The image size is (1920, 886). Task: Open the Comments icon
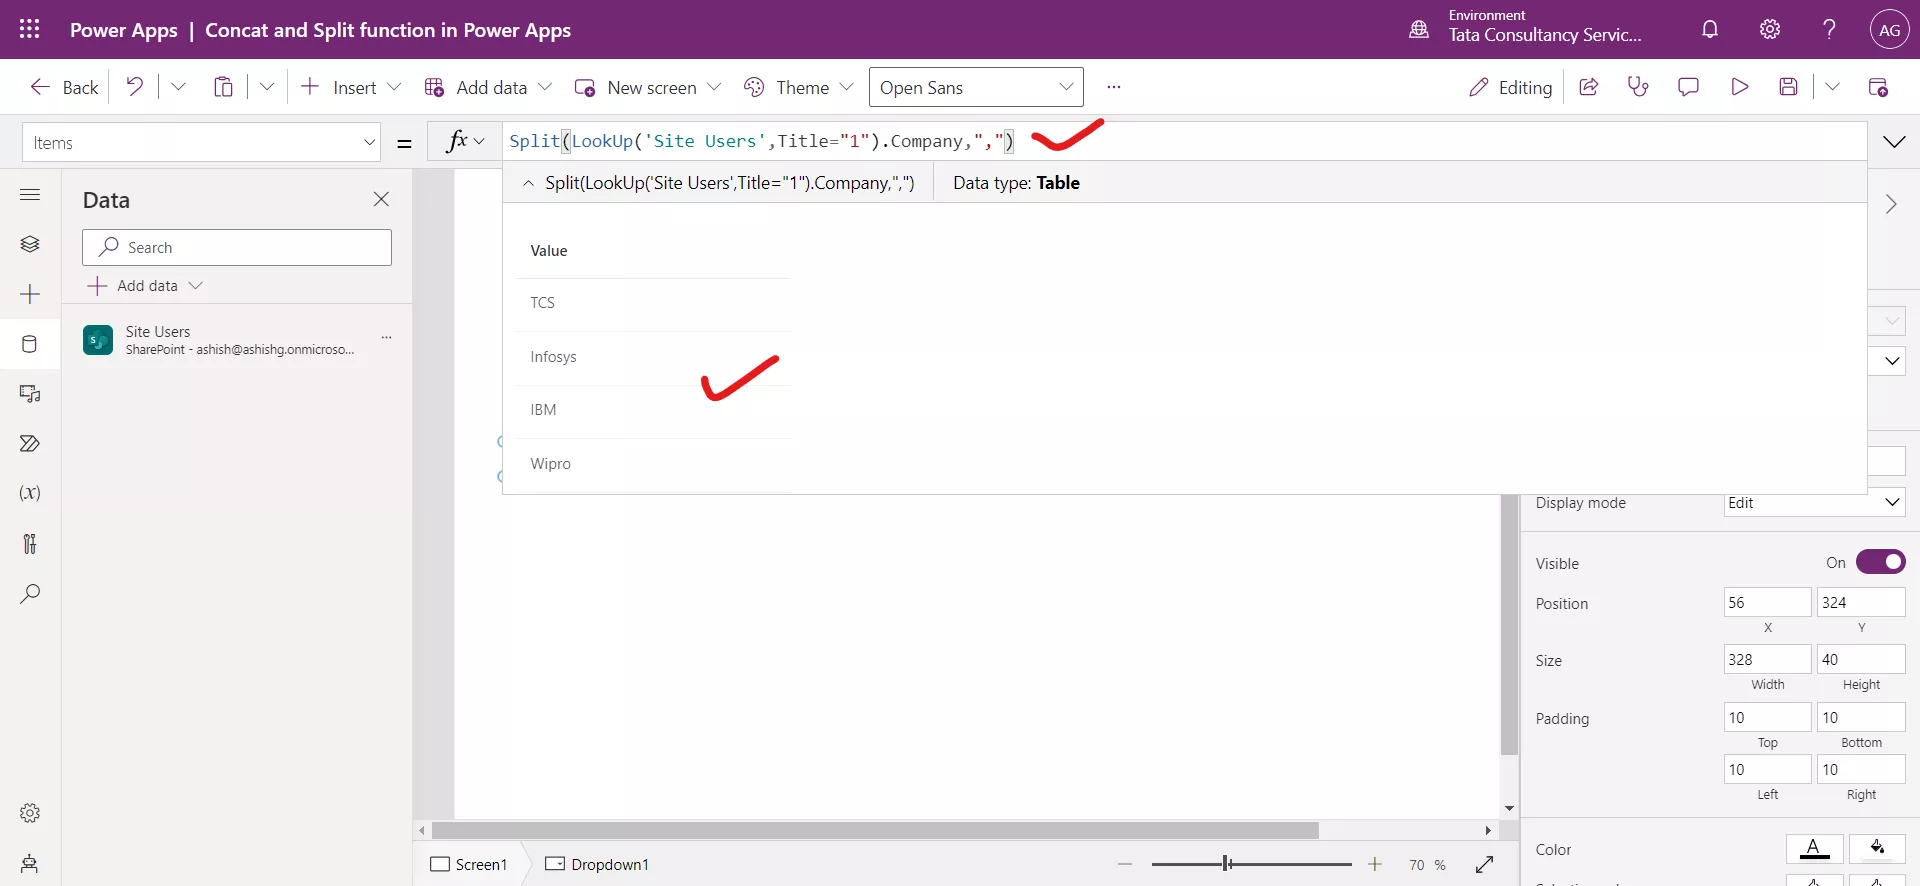click(x=1688, y=87)
